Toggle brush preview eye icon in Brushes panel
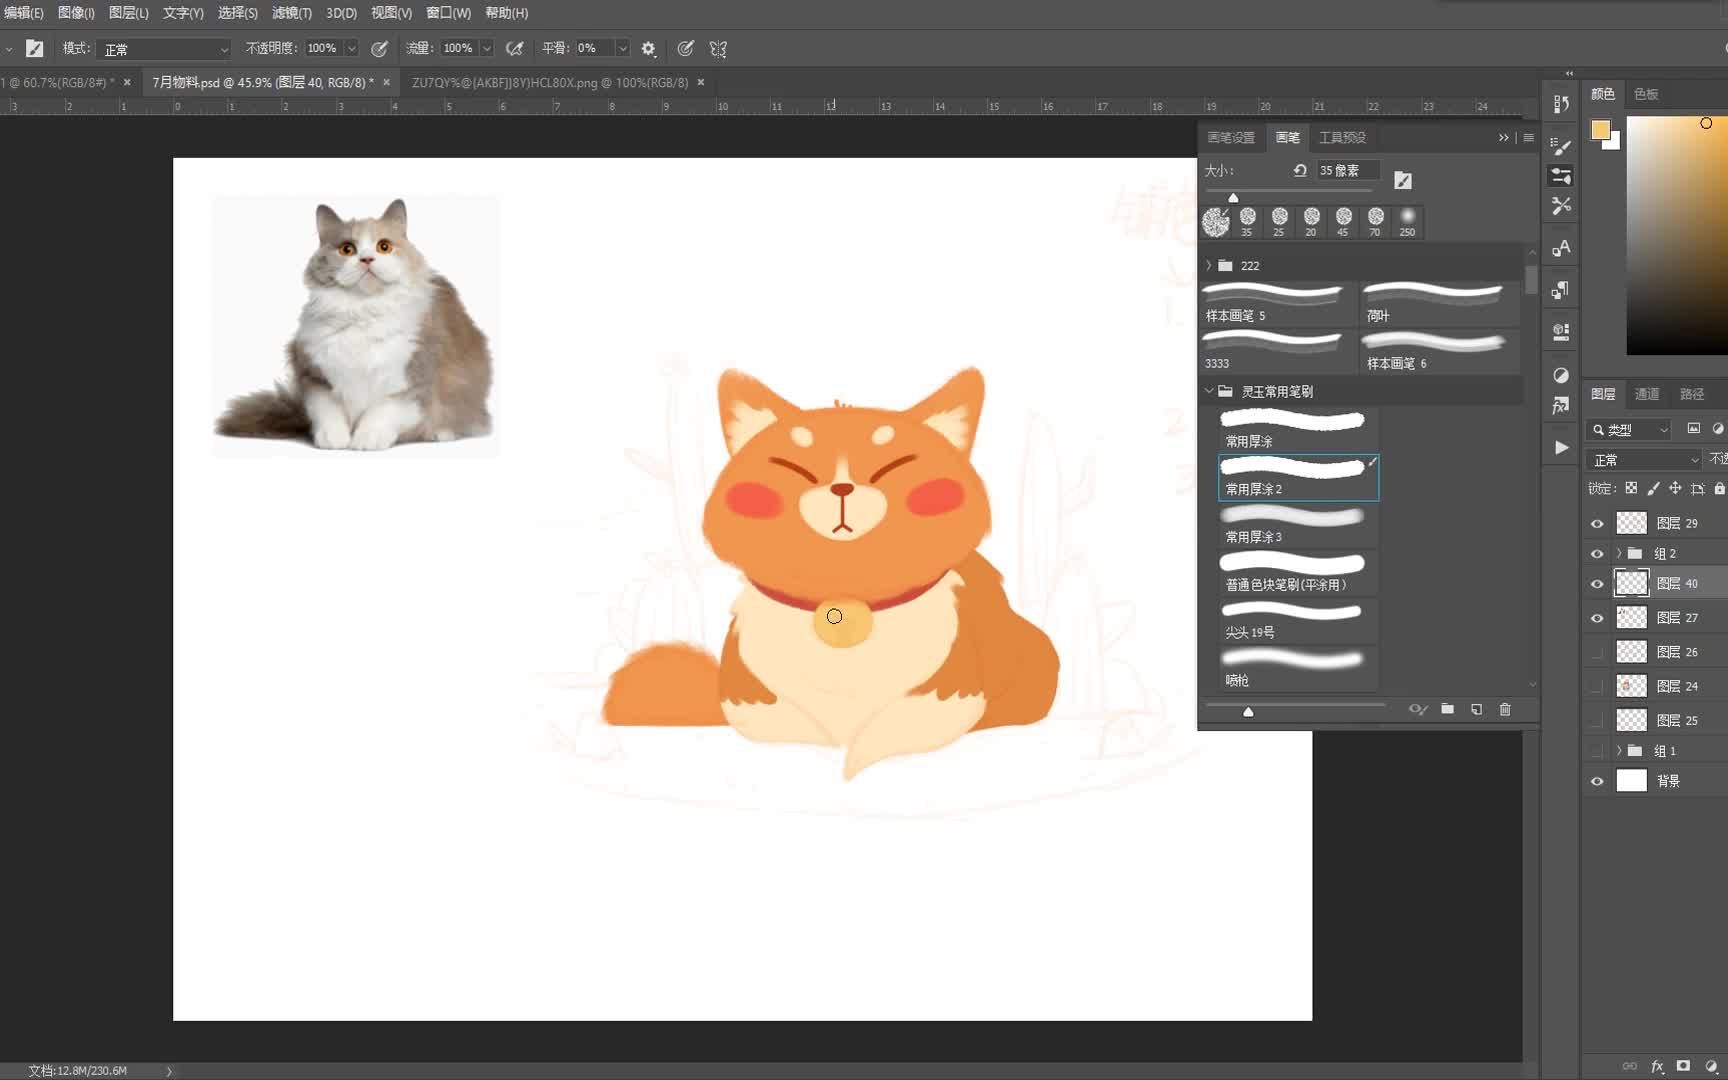The height and width of the screenshot is (1080, 1728). tap(1417, 709)
